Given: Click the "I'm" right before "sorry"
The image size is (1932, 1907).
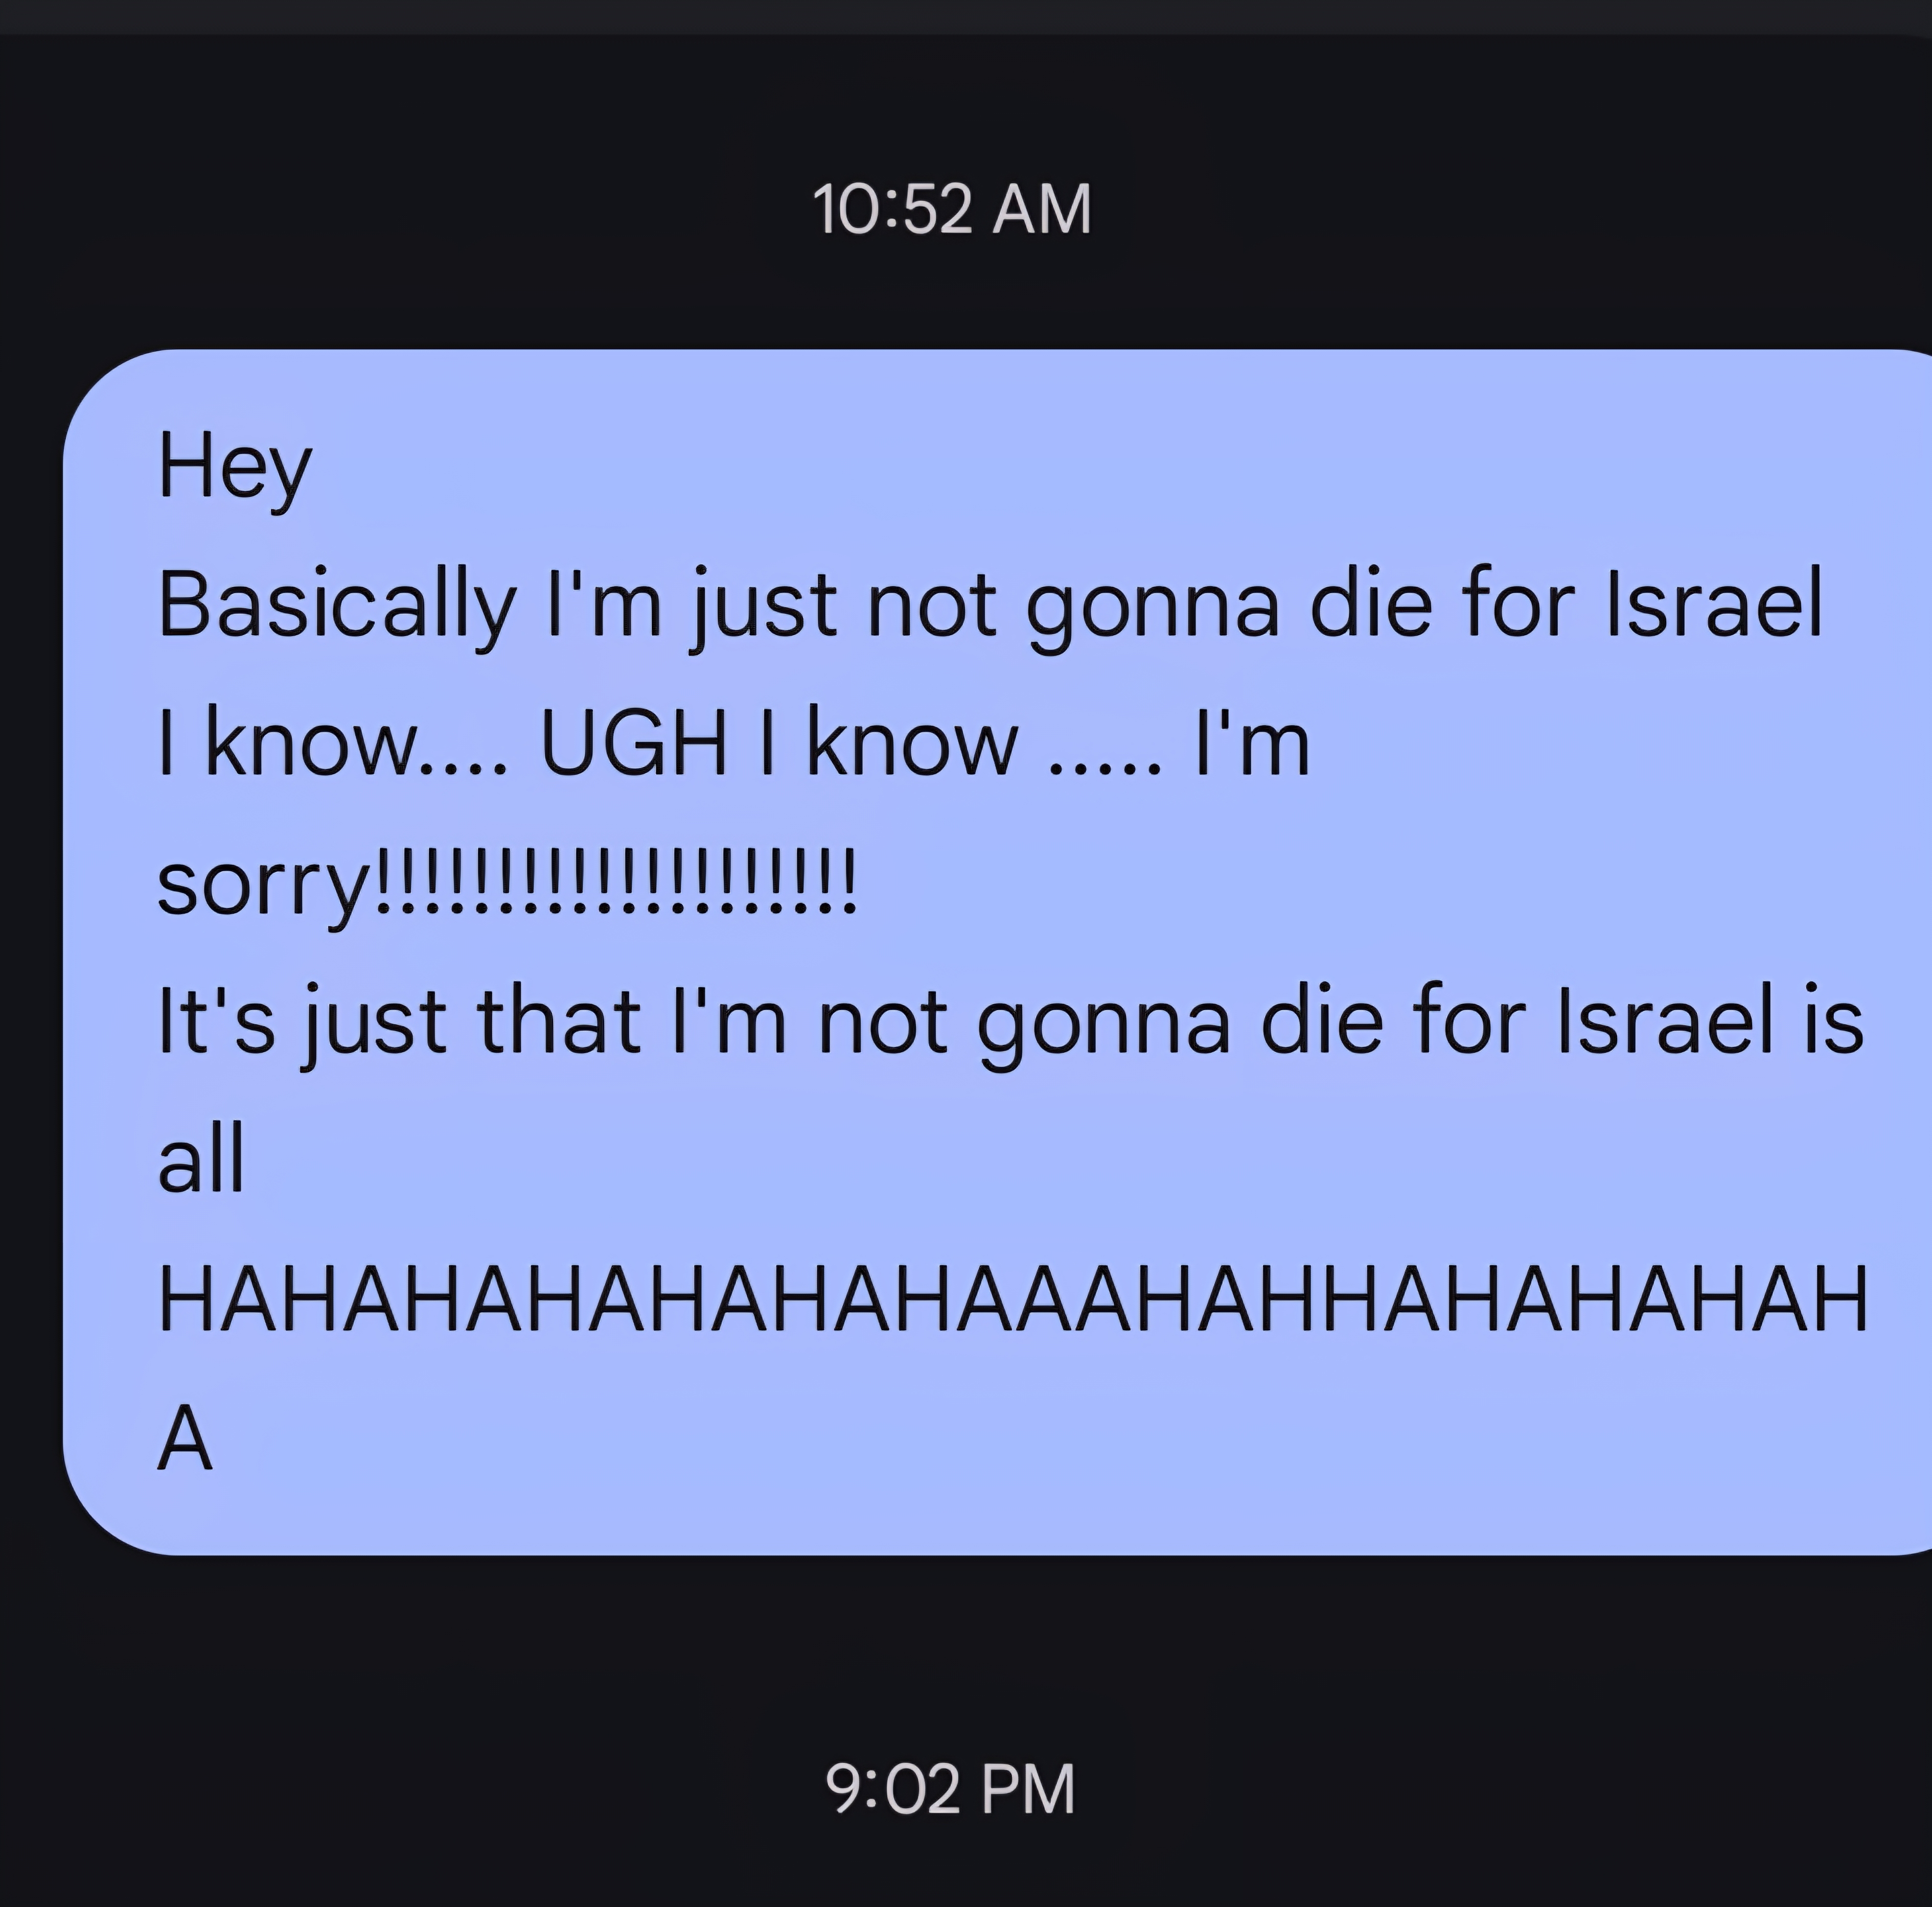Looking at the screenshot, I should tap(1252, 743).
